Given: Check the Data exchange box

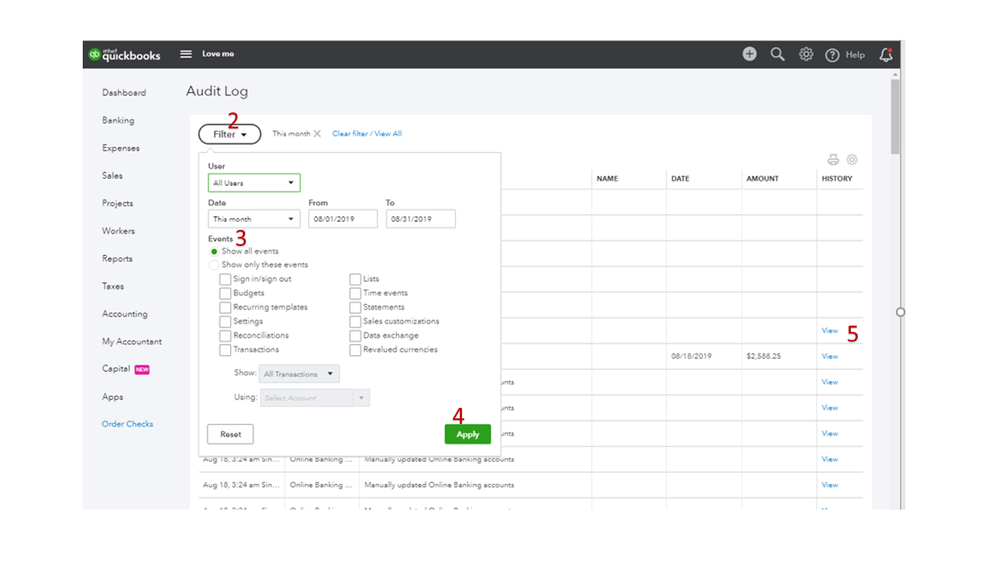Looking at the screenshot, I should pos(355,335).
